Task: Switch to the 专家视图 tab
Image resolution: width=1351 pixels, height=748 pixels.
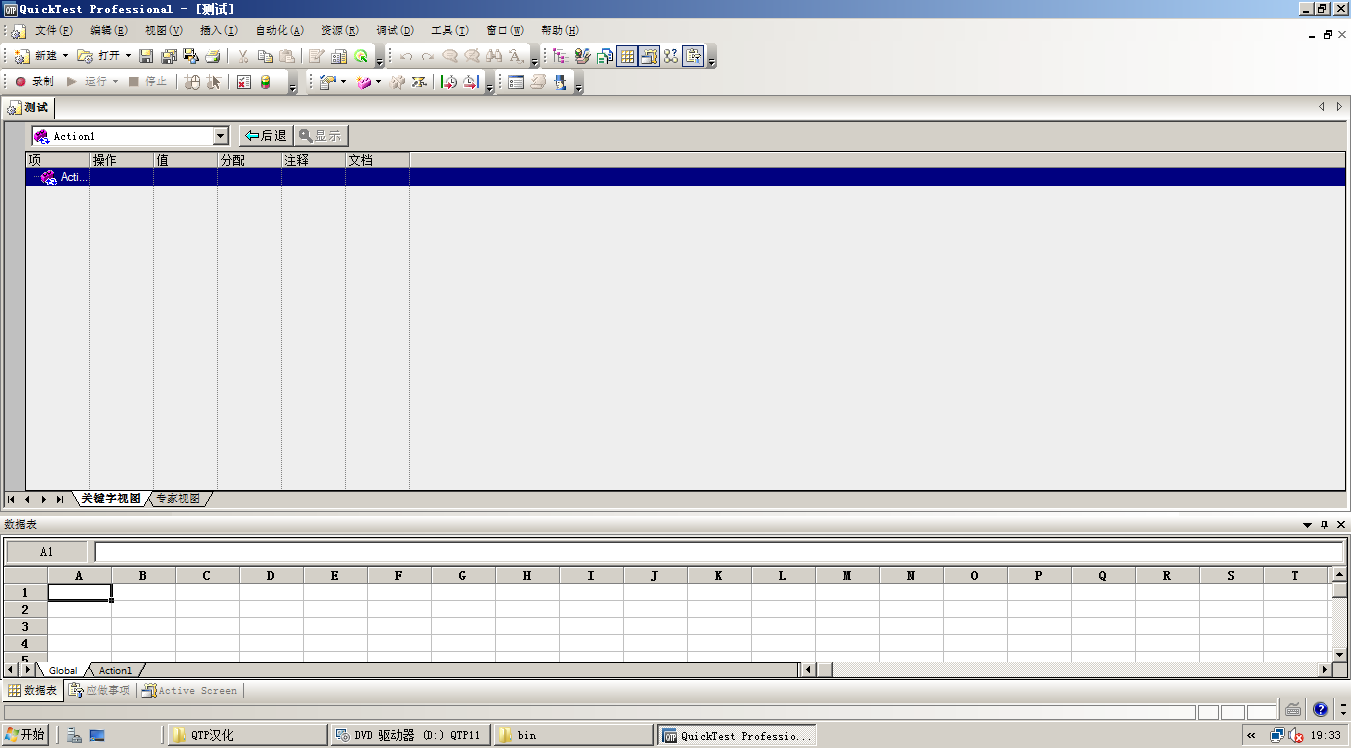Action: (x=178, y=498)
